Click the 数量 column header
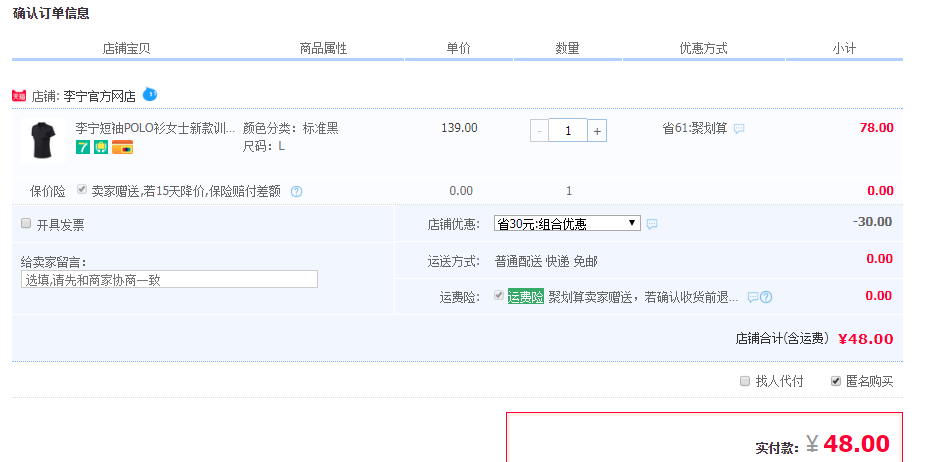Screen dimensions: 938x462 [567, 49]
